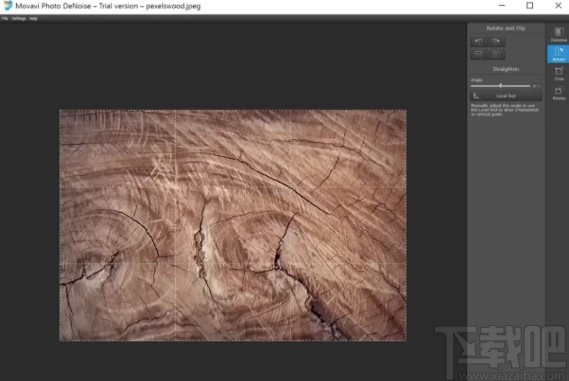Image resolution: width=569 pixels, height=381 pixels.
Task: Select the Rotate tab
Action: coord(558,54)
